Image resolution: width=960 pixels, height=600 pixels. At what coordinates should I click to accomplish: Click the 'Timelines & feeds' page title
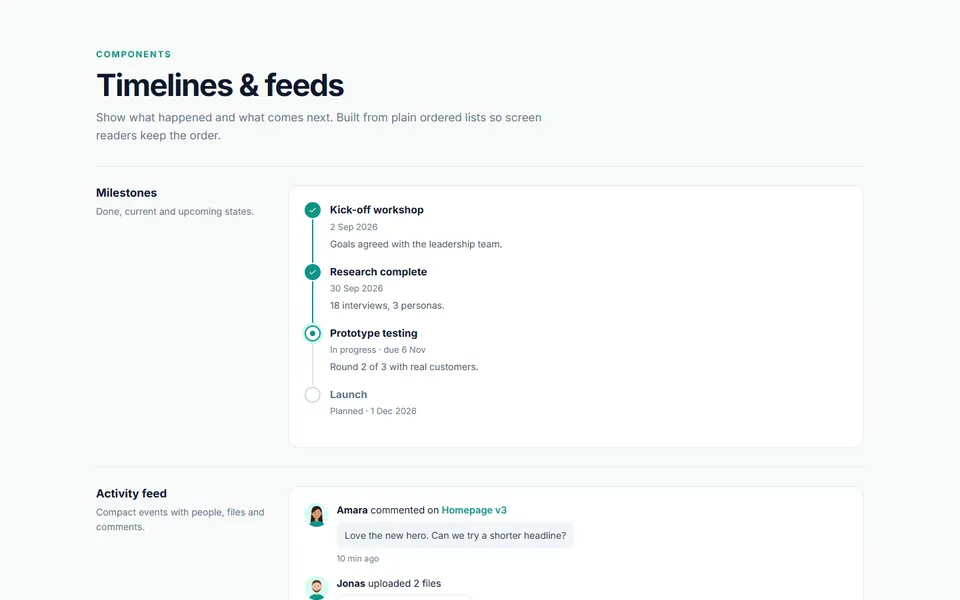[220, 85]
